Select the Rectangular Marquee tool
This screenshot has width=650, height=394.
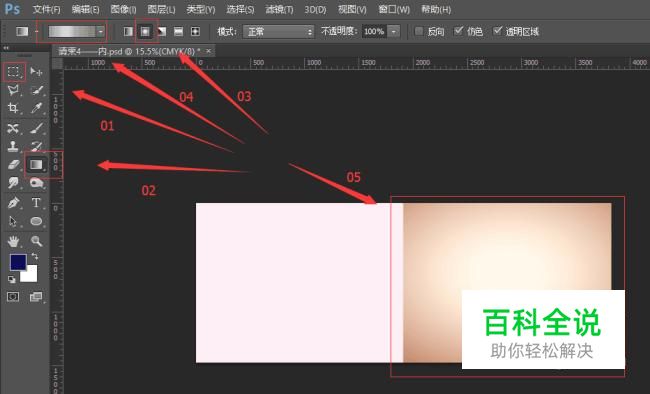(x=13, y=72)
